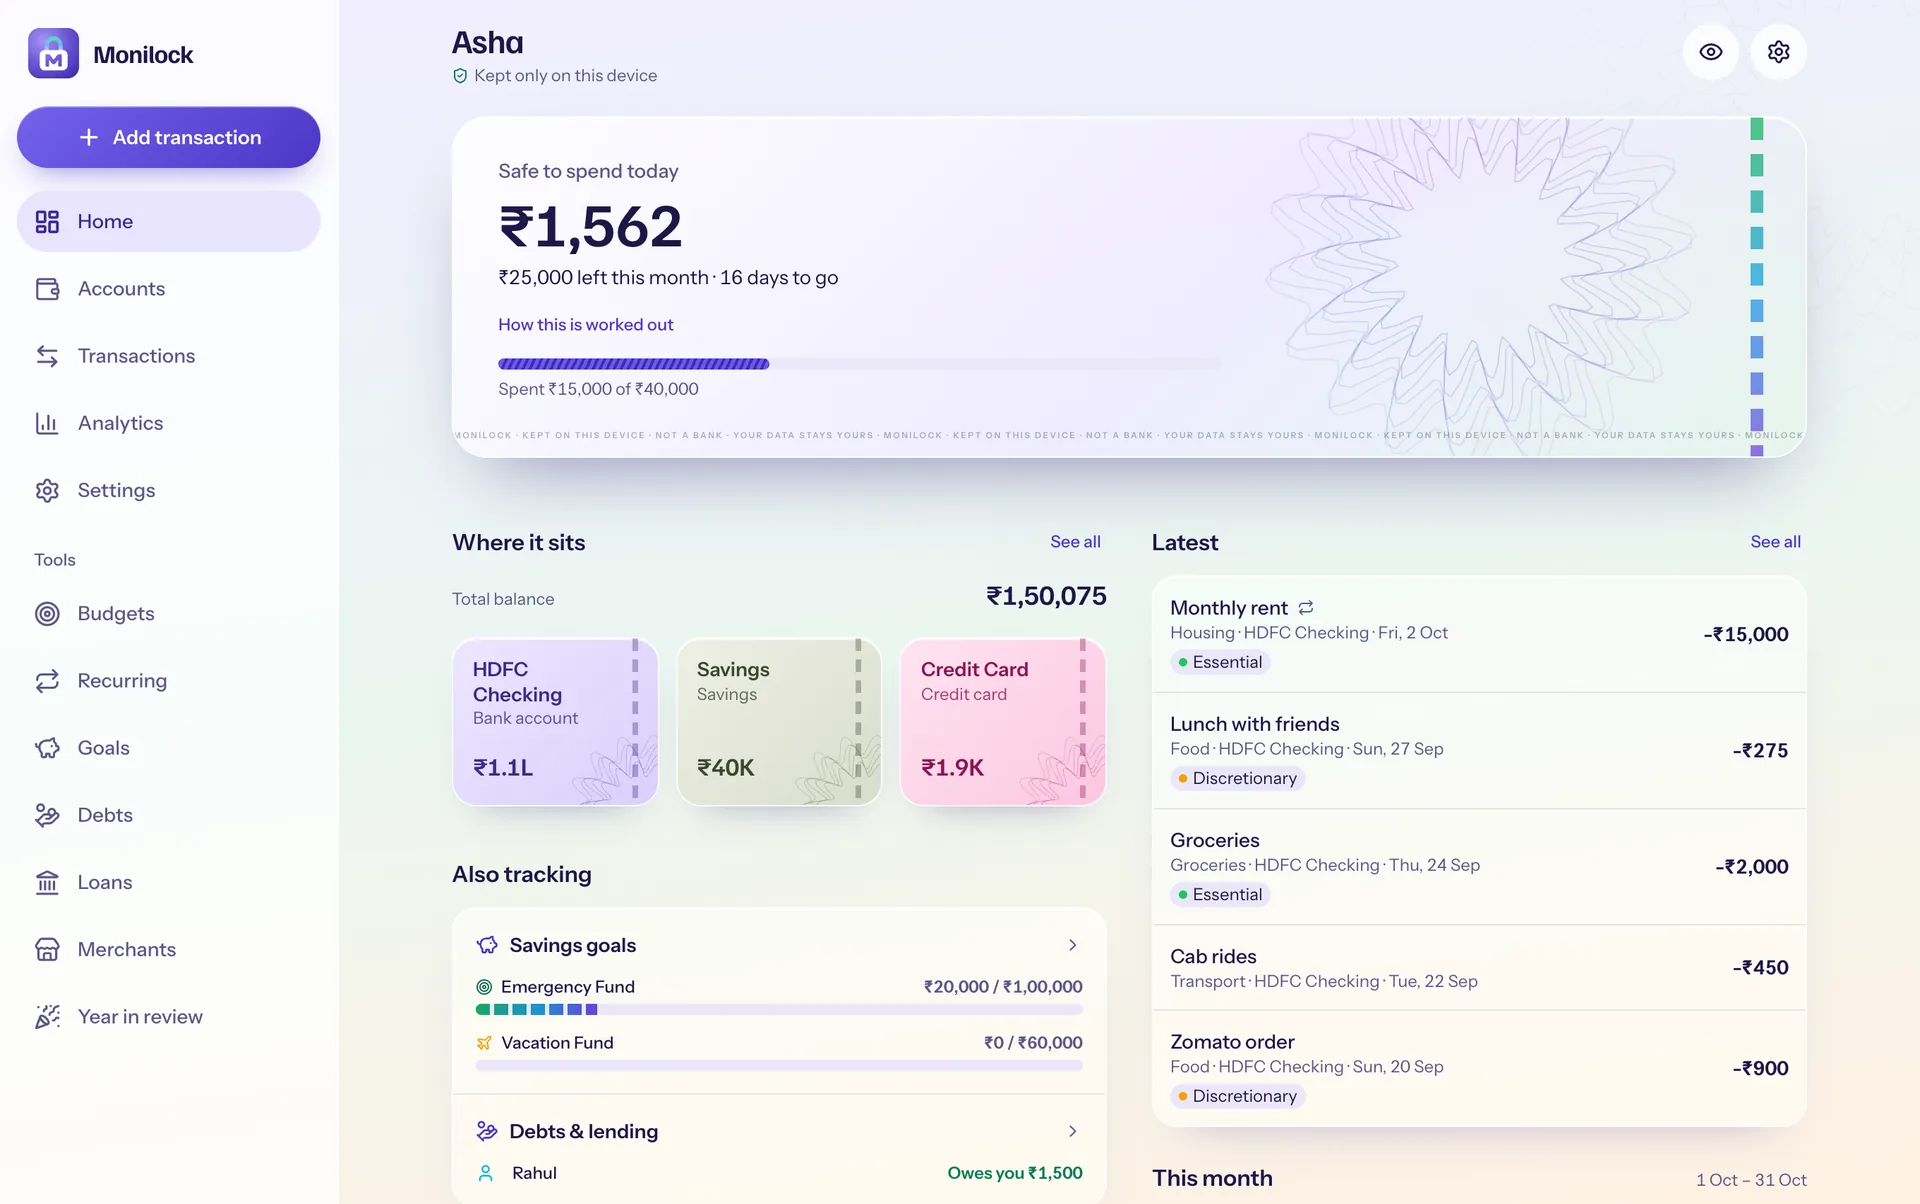1920x1204 pixels.
Task: Click the Monilock lock logo icon
Action: pos(53,54)
